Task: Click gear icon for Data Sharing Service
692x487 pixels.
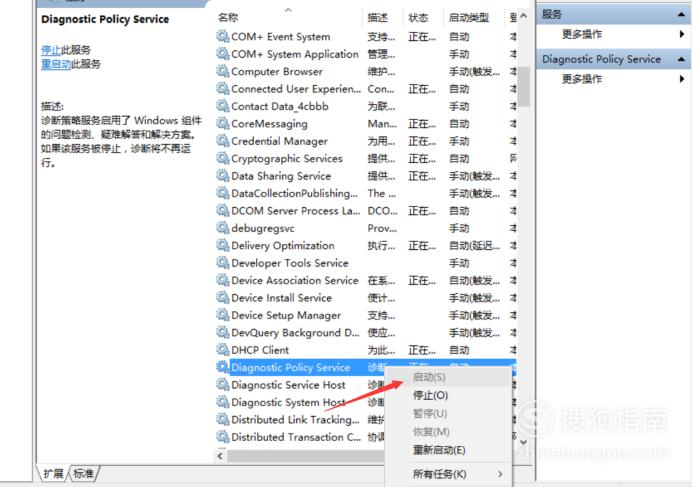Action: [x=223, y=176]
